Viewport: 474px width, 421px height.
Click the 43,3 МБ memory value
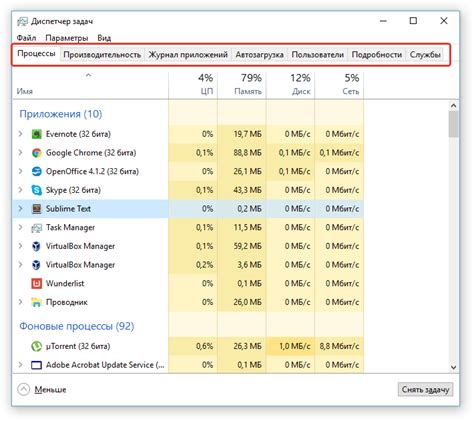tap(247, 190)
